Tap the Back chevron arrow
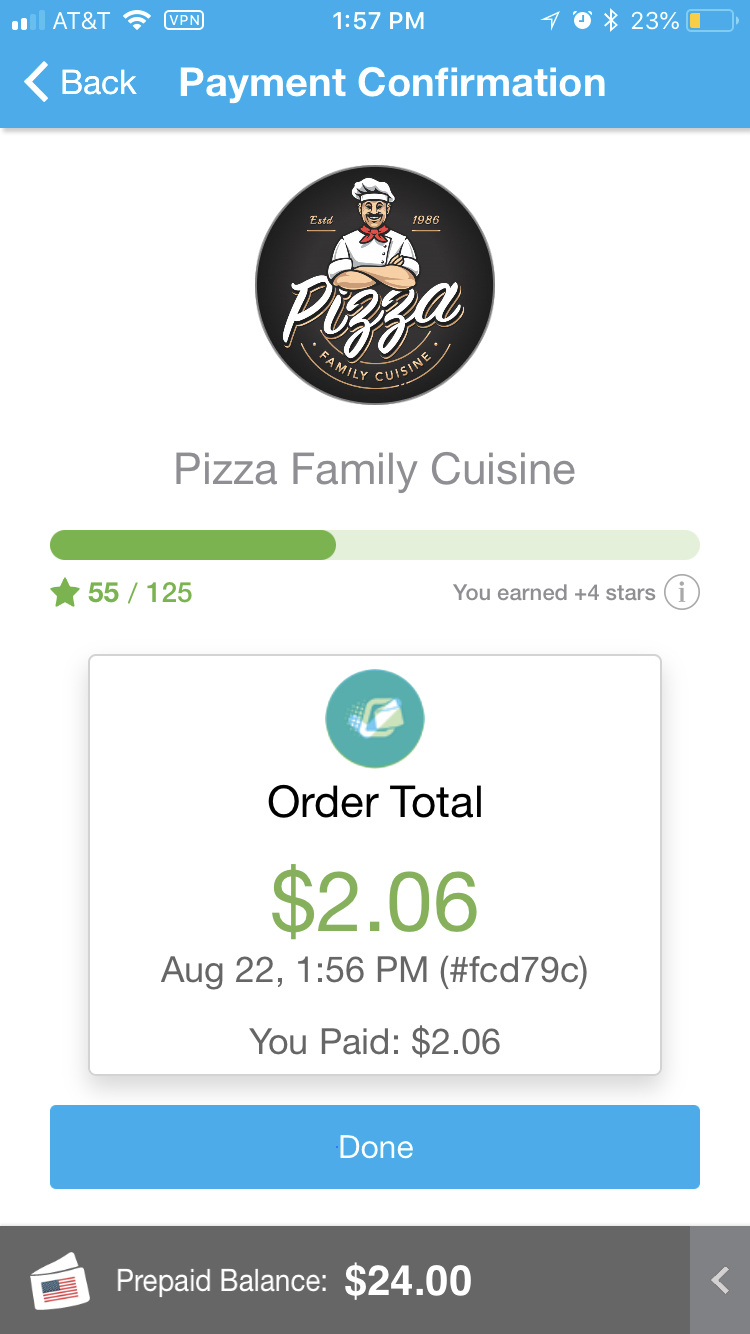This screenshot has width=750, height=1334. pyautogui.click(x=36, y=82)
